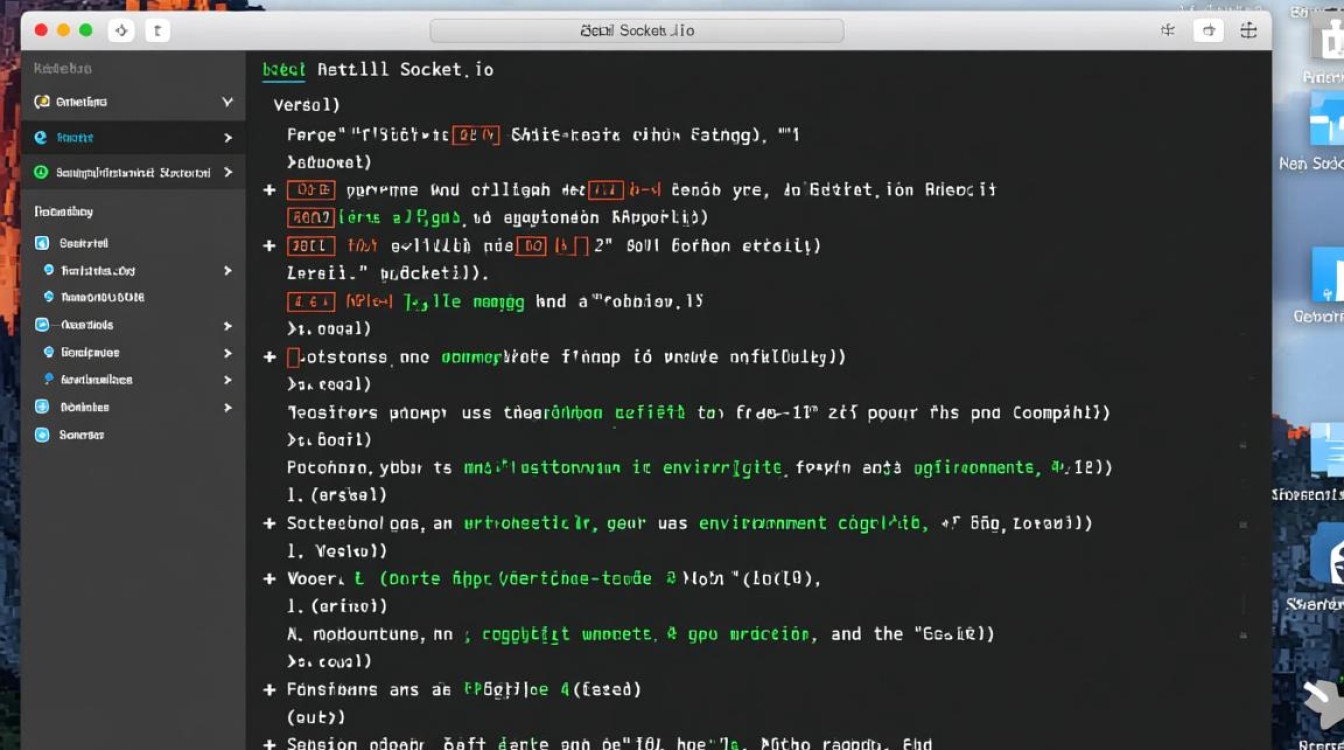Image resolution: width=1344 pixels, height=750 pixels.
Task: Collapse the top sidebar row using its down chevron
Action: click(227, 102)
